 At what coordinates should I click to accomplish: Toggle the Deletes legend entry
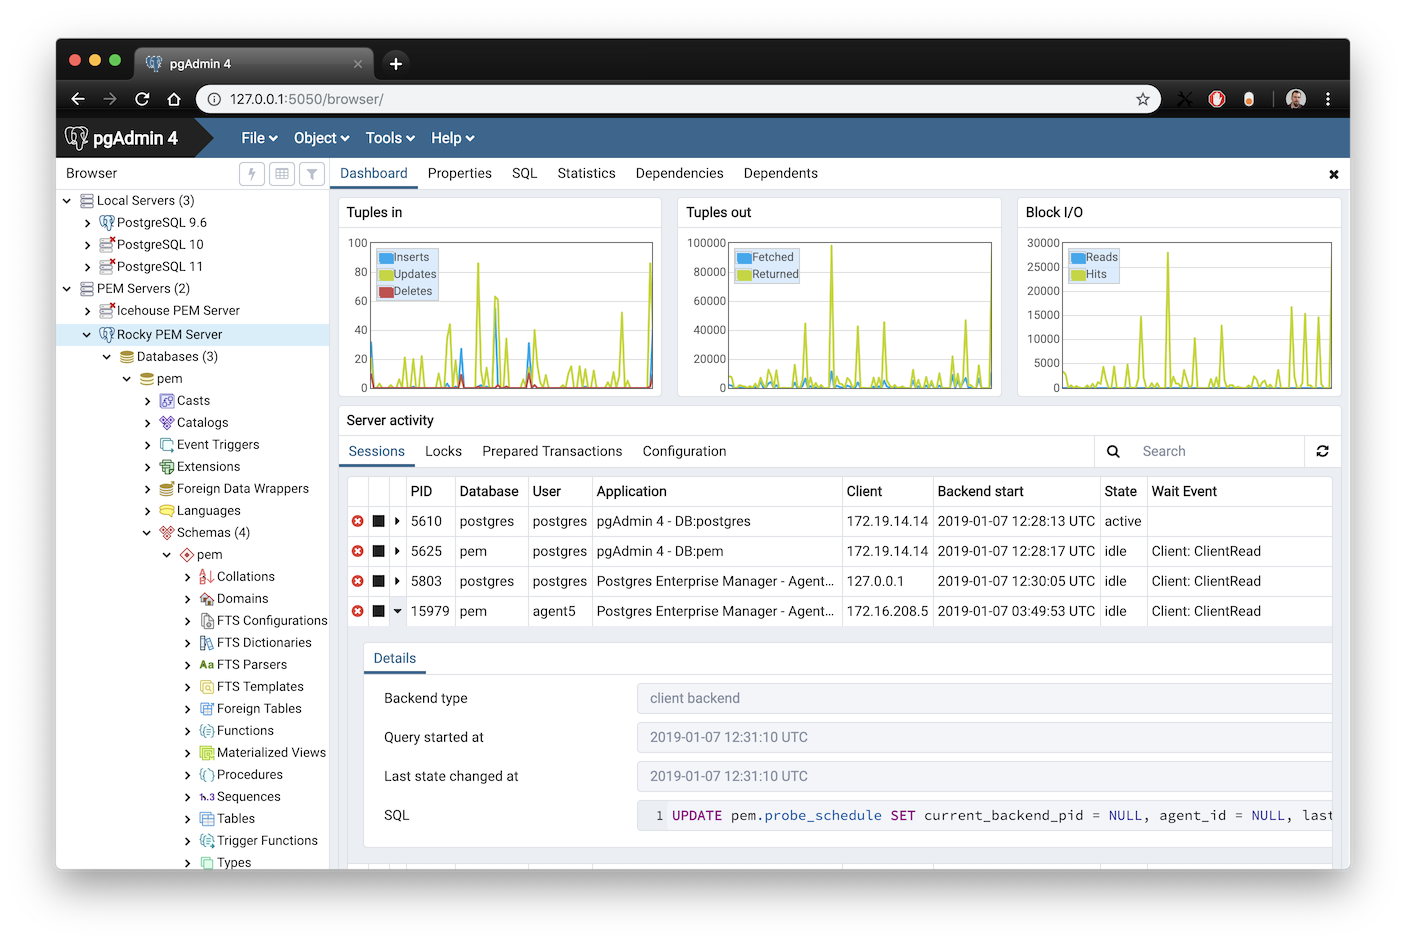point(406,292)
